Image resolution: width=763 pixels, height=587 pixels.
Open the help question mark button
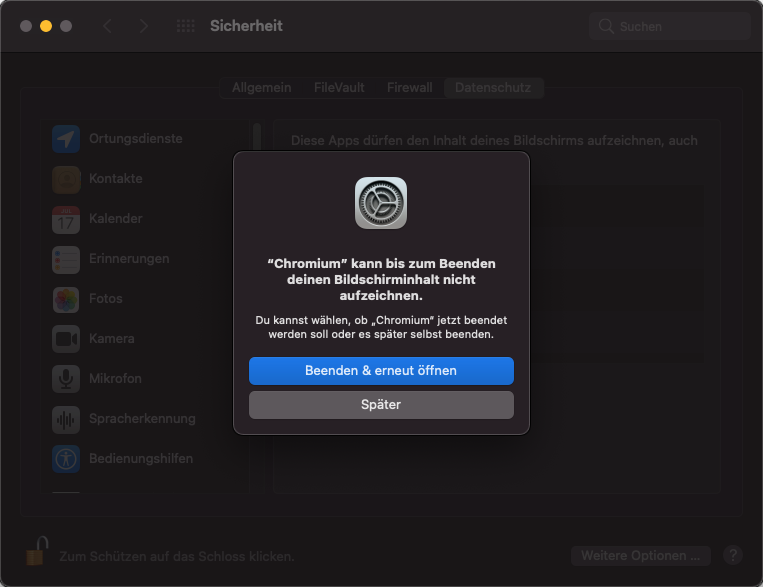click(733, 555)
